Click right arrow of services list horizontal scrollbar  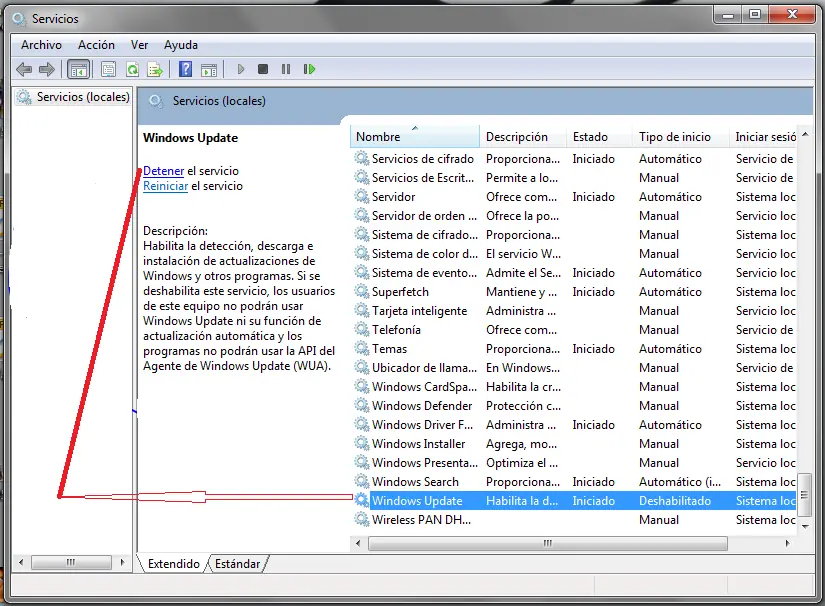point(787,543)
